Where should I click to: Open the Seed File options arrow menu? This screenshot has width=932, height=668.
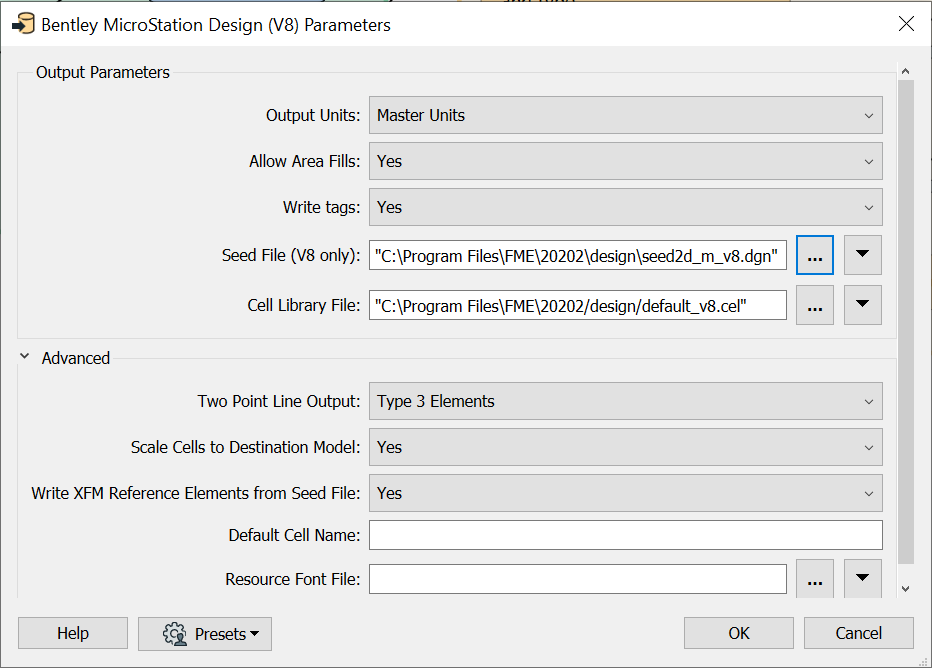(x=862, y=255)
